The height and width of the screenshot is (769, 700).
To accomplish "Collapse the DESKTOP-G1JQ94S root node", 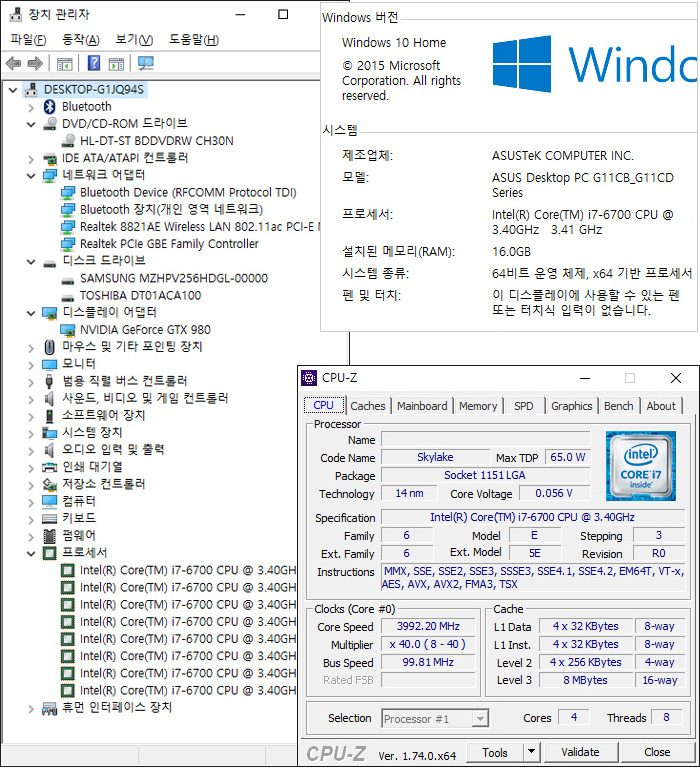I will pyautogui.click(x=13, y=90).
